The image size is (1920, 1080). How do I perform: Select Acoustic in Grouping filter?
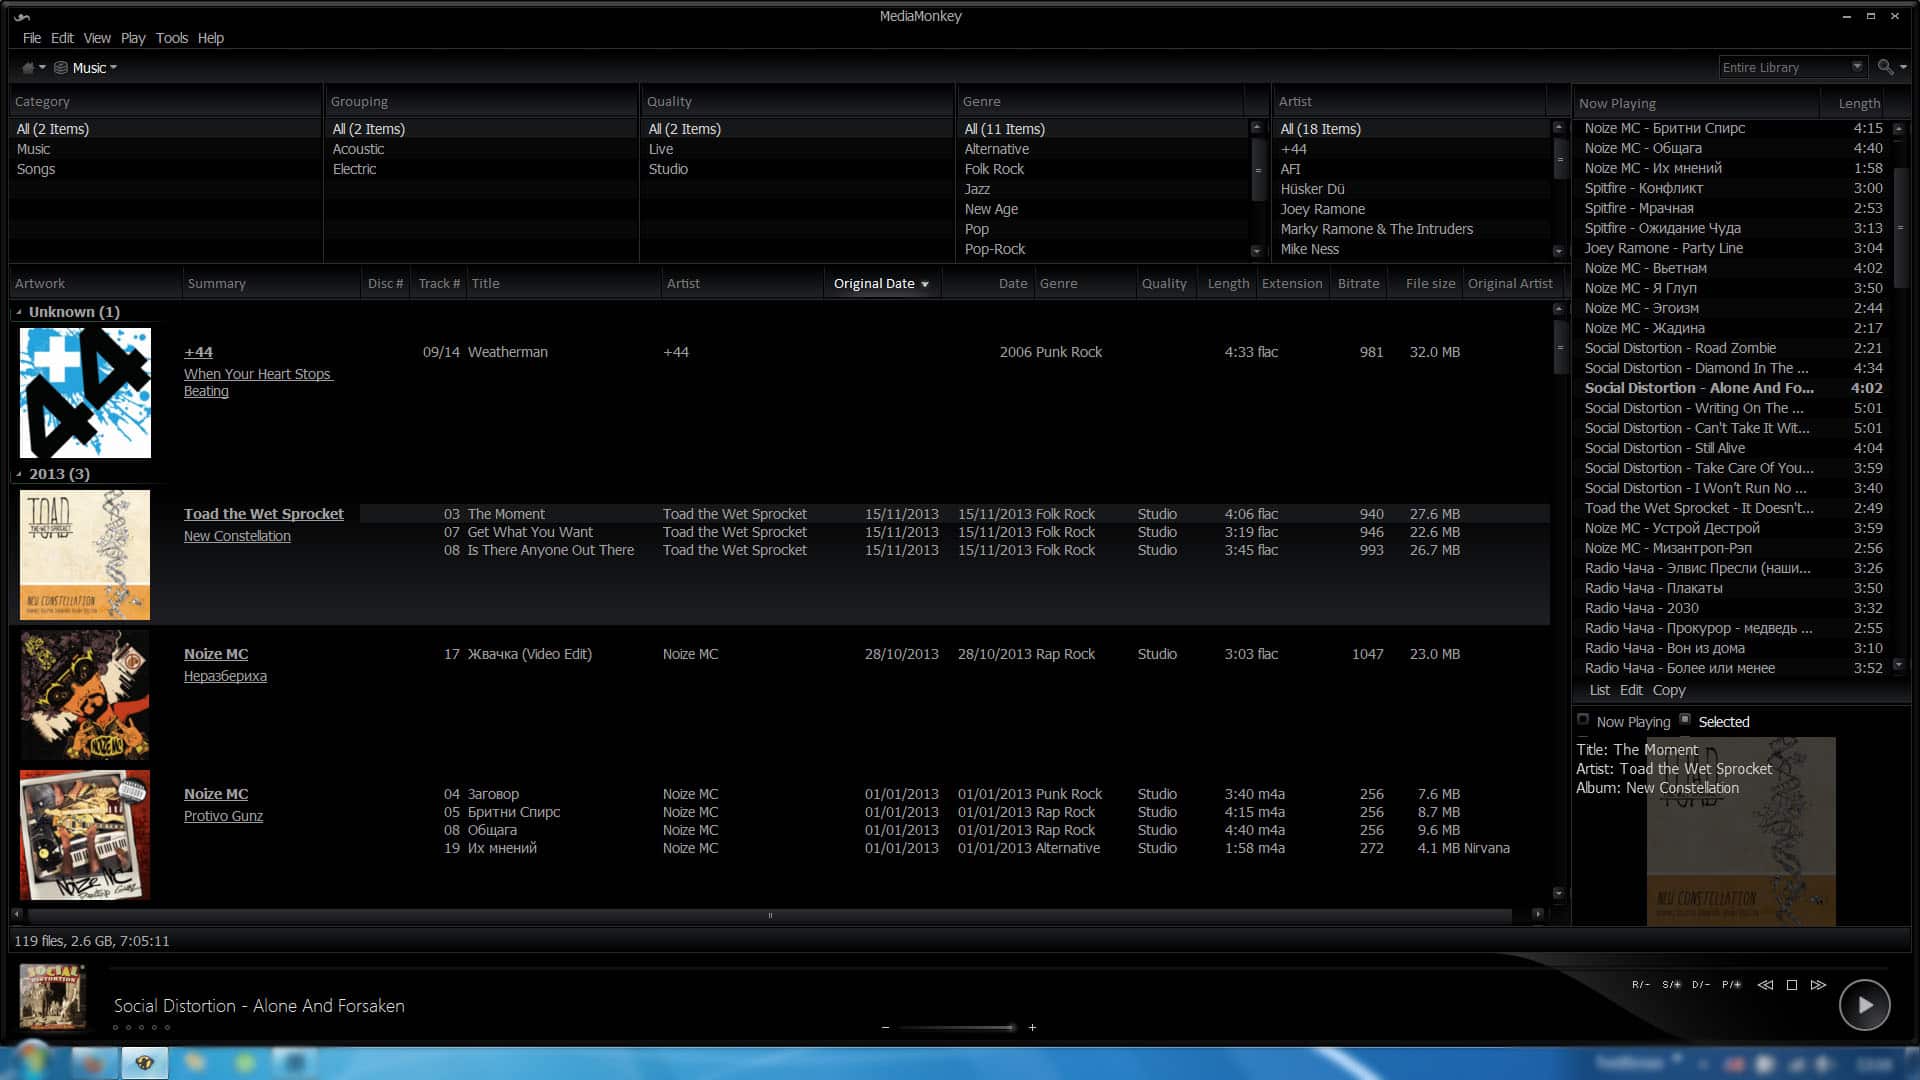pyautogui.click(x=358, y=149)
